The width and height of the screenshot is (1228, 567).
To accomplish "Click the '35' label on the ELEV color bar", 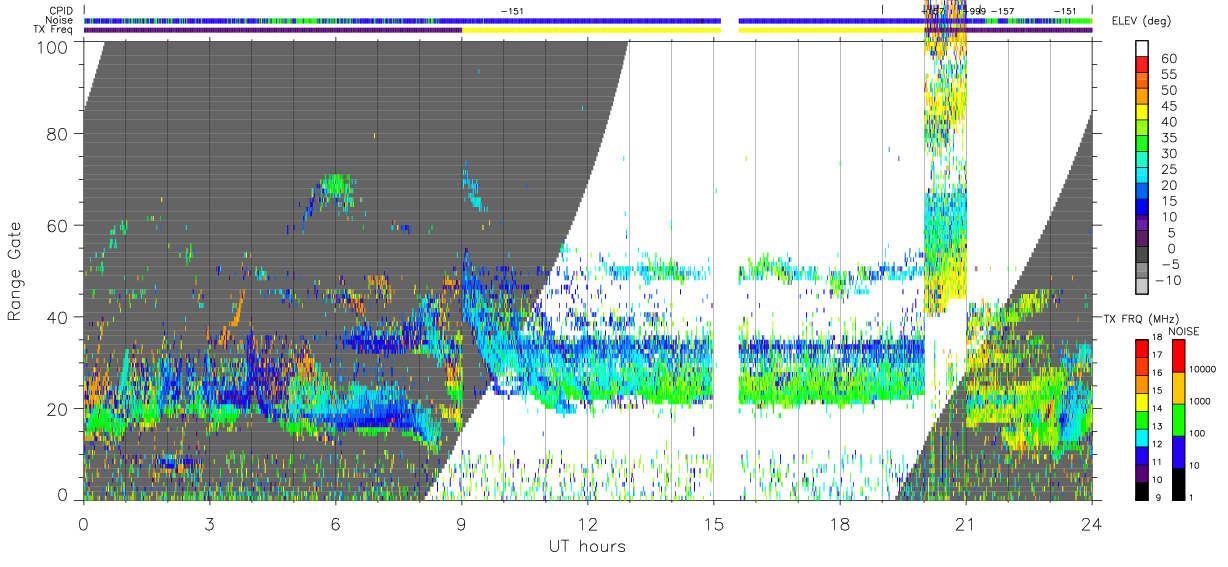I will 1169,137.
